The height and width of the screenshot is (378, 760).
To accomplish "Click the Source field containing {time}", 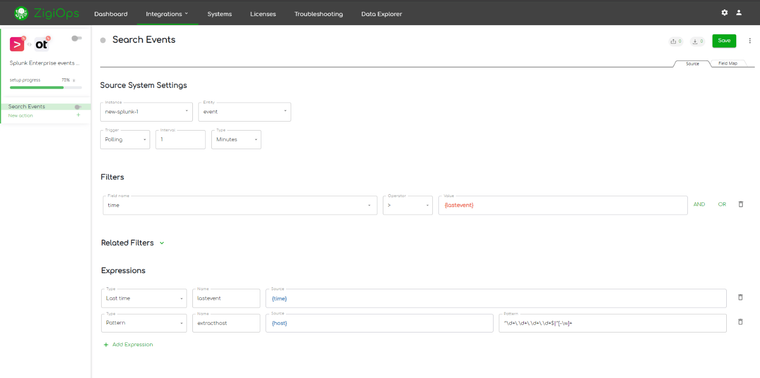I will point(496,299).
